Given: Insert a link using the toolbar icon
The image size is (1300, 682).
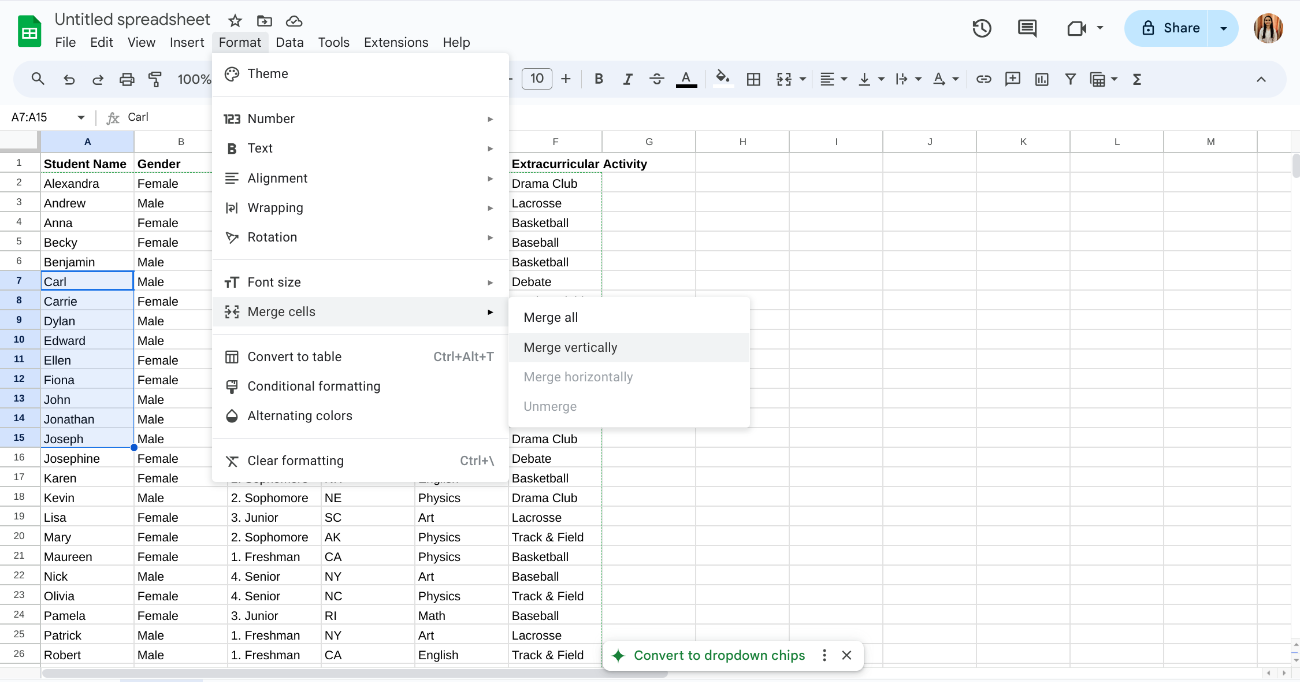Looking at the screenshot, I should click(x=987, y=78).
